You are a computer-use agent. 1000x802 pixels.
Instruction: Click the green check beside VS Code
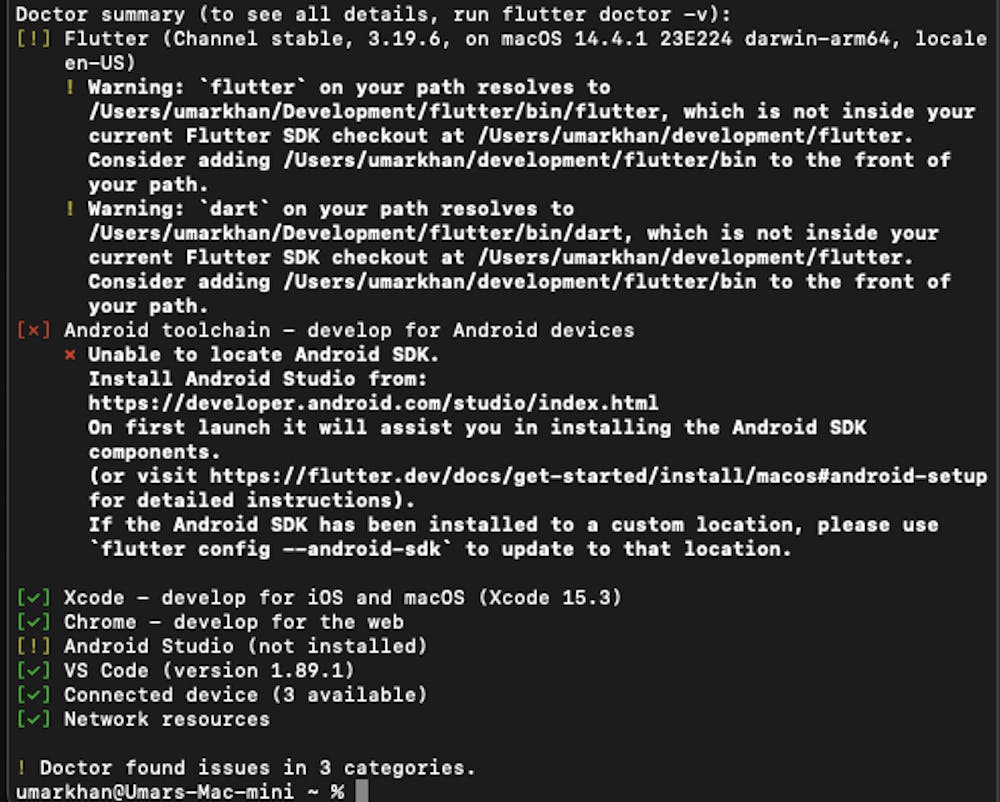pyautogui.click(x=34, y=670)
